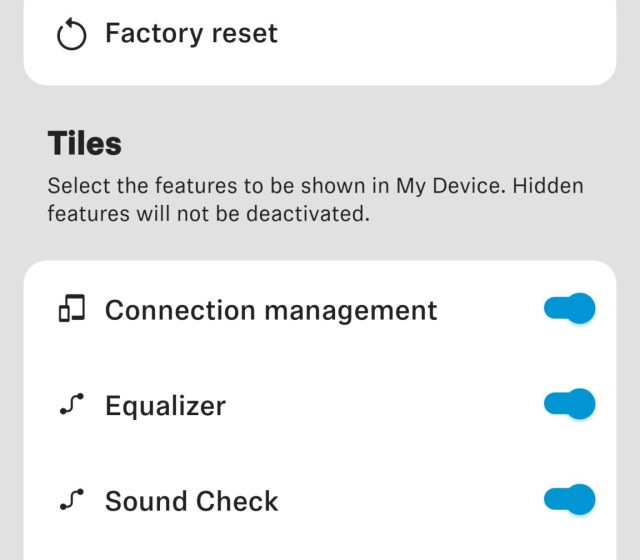Viewport: 640px width, 560px height.
Task: Click 'My Device' in the Tiles description
Action: (x=437, y=186)
